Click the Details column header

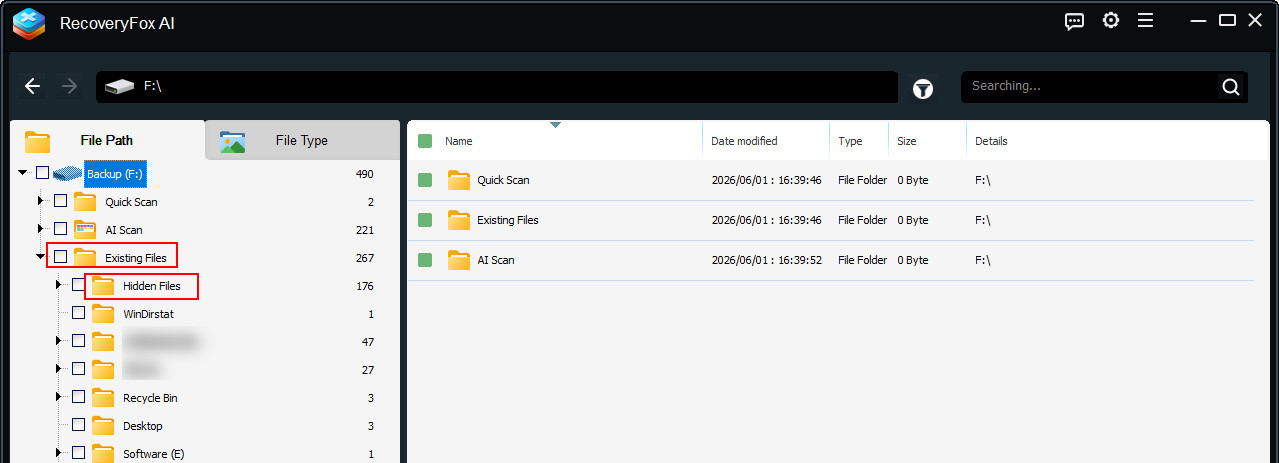pos(991,141)
